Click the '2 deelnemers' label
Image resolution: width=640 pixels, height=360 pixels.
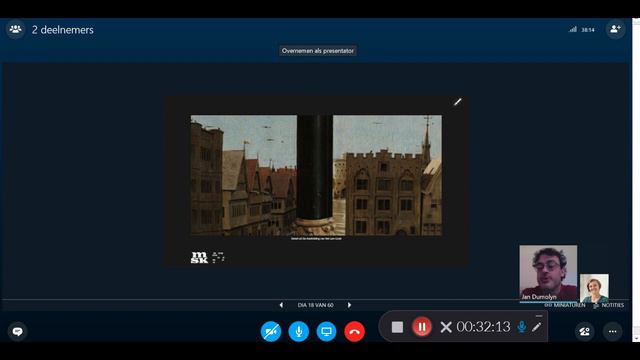click(63, 30)
